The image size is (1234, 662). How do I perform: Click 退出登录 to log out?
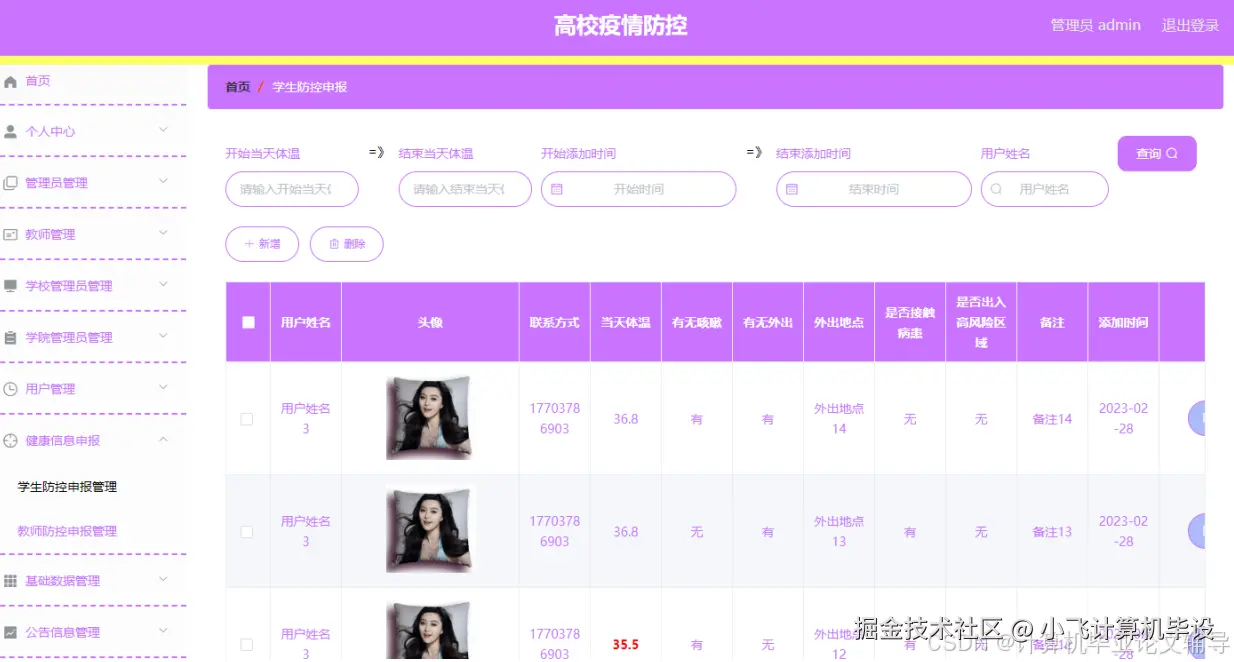click(1190, 26)
